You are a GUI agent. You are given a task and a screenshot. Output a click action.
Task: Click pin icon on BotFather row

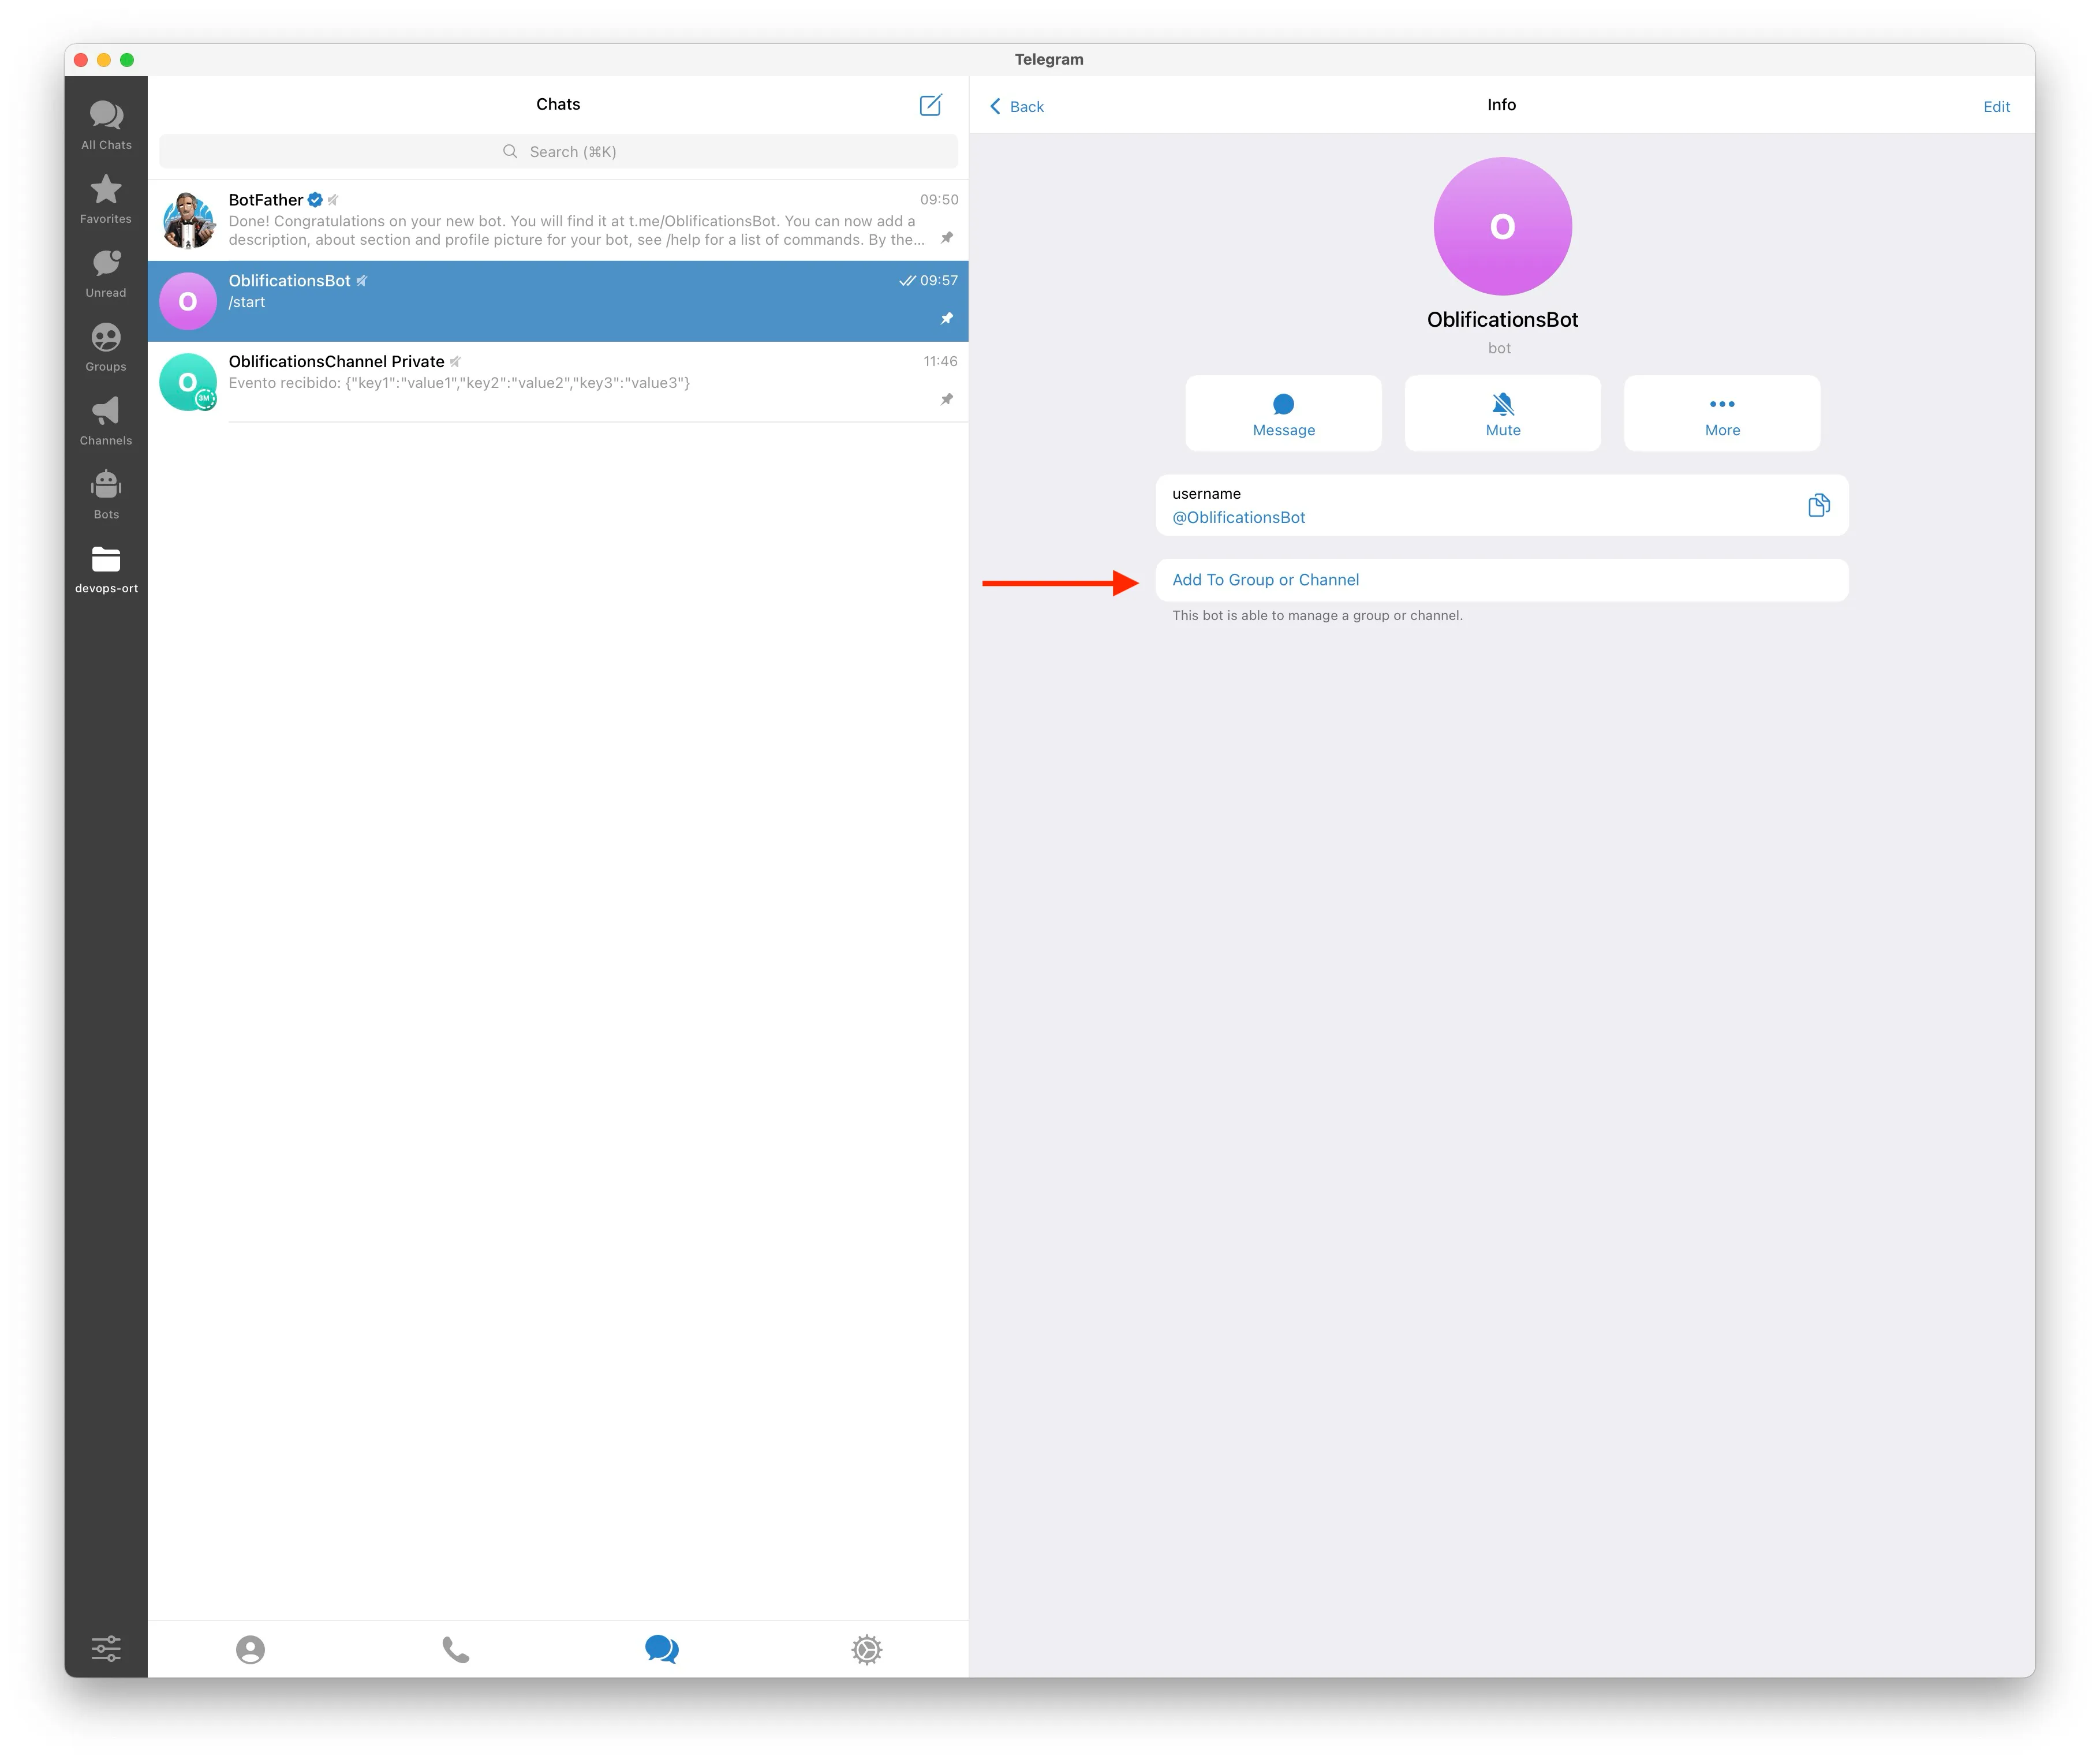coord(946,238)
